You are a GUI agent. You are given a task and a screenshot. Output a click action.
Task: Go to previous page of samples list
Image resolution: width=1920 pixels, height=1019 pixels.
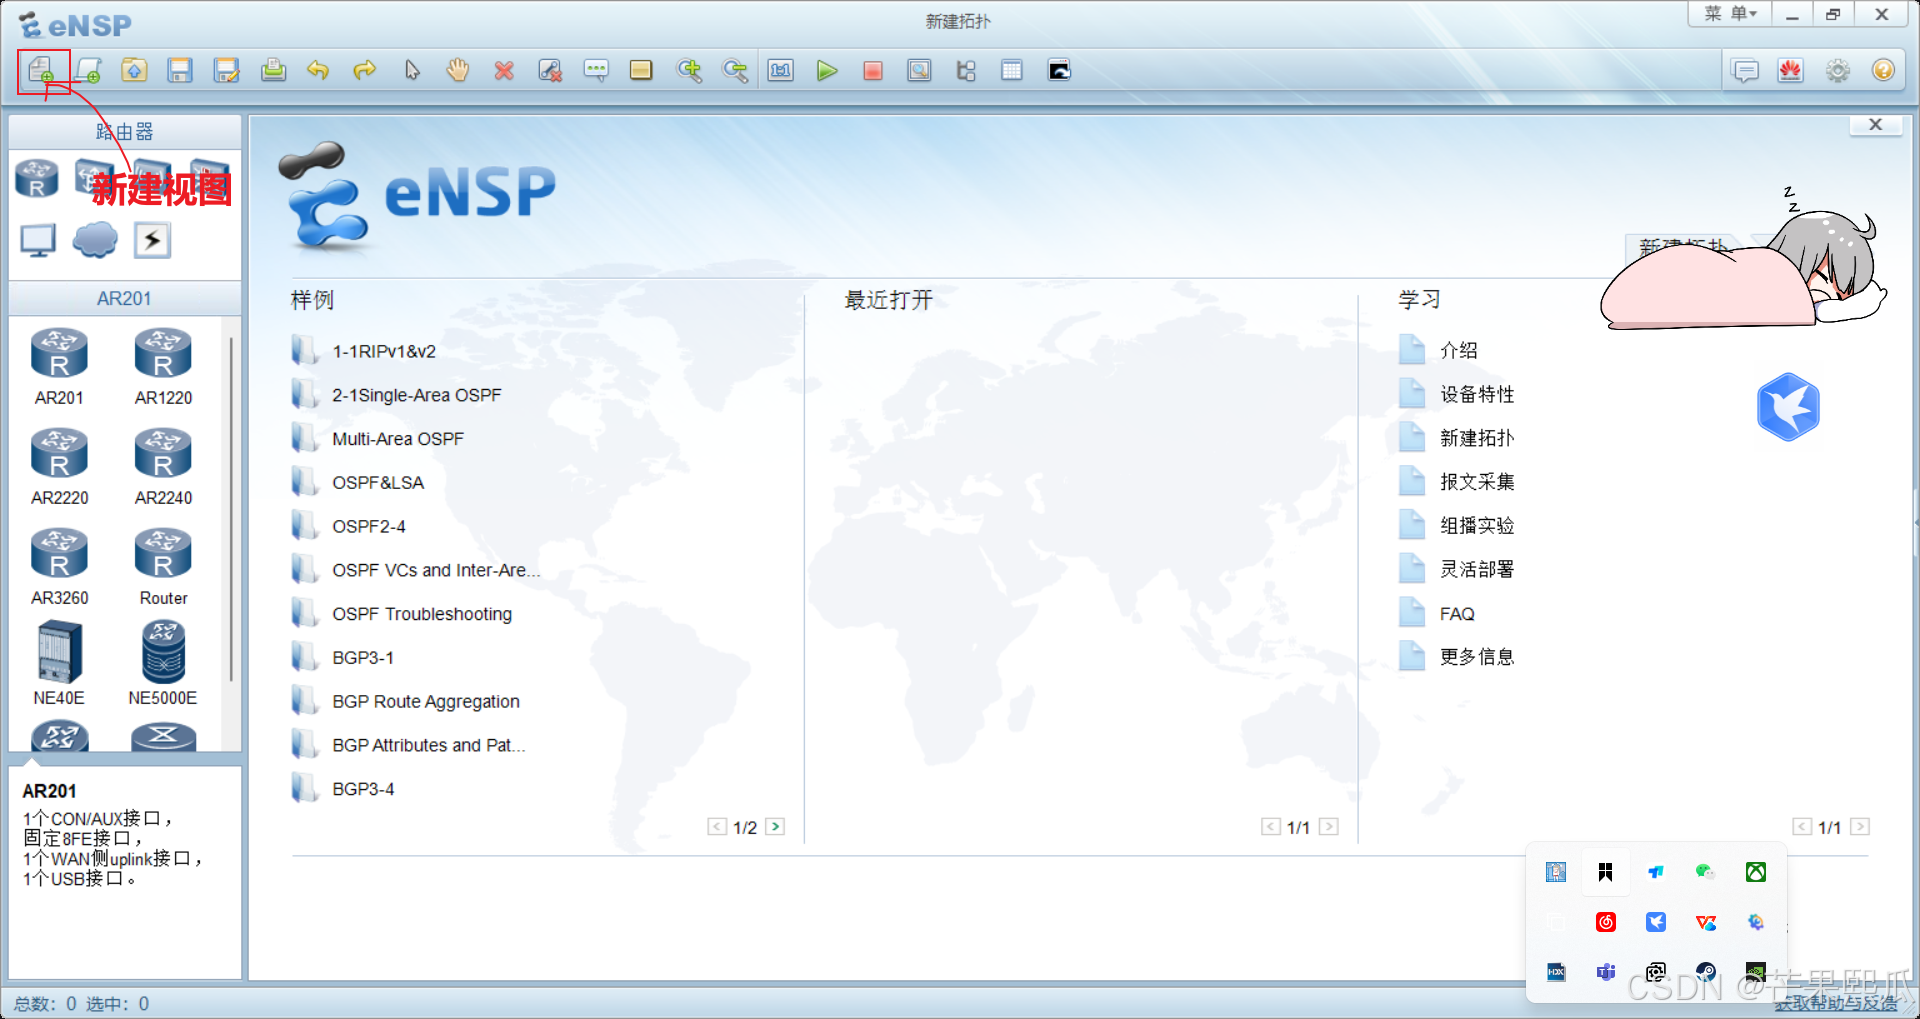click(717, 827)
